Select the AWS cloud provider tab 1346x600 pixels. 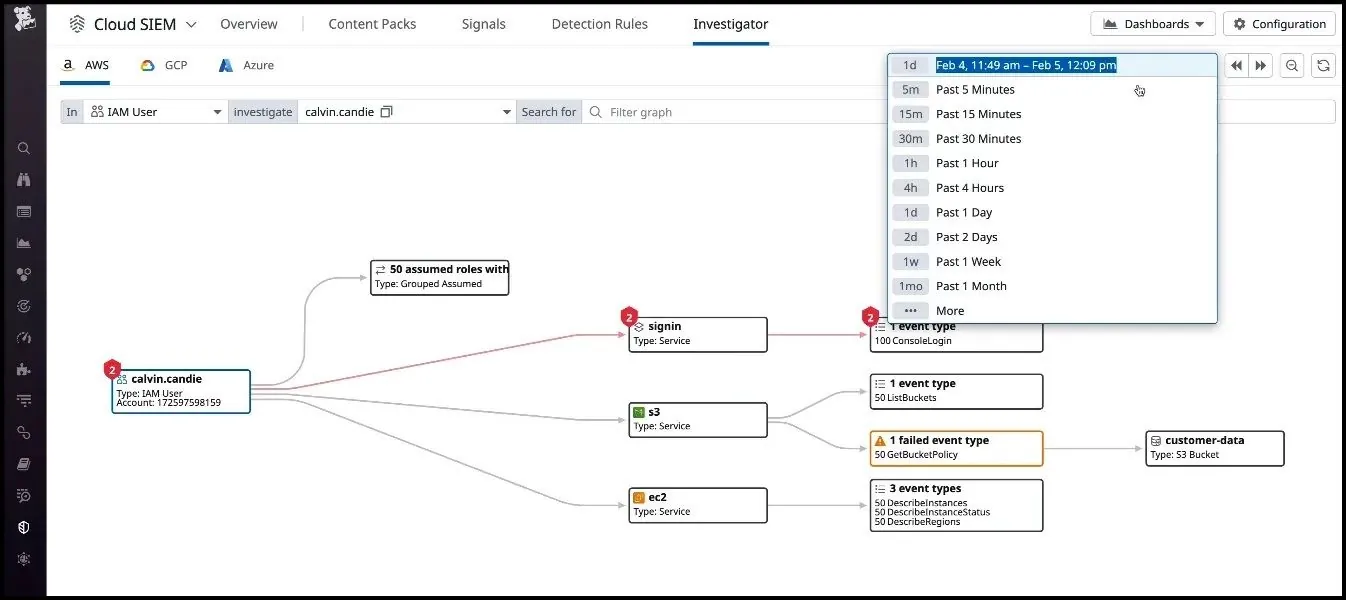point(86,65)
